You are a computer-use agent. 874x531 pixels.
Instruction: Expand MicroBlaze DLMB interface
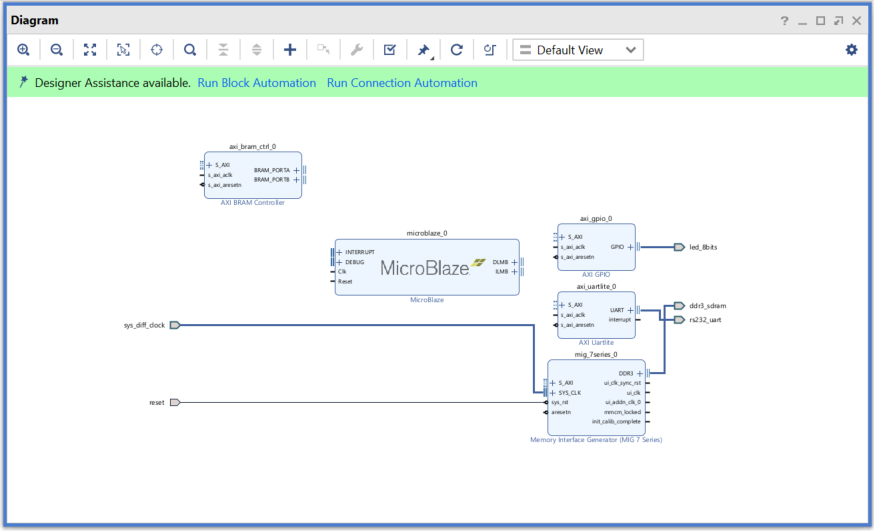(x=514, y=262)
